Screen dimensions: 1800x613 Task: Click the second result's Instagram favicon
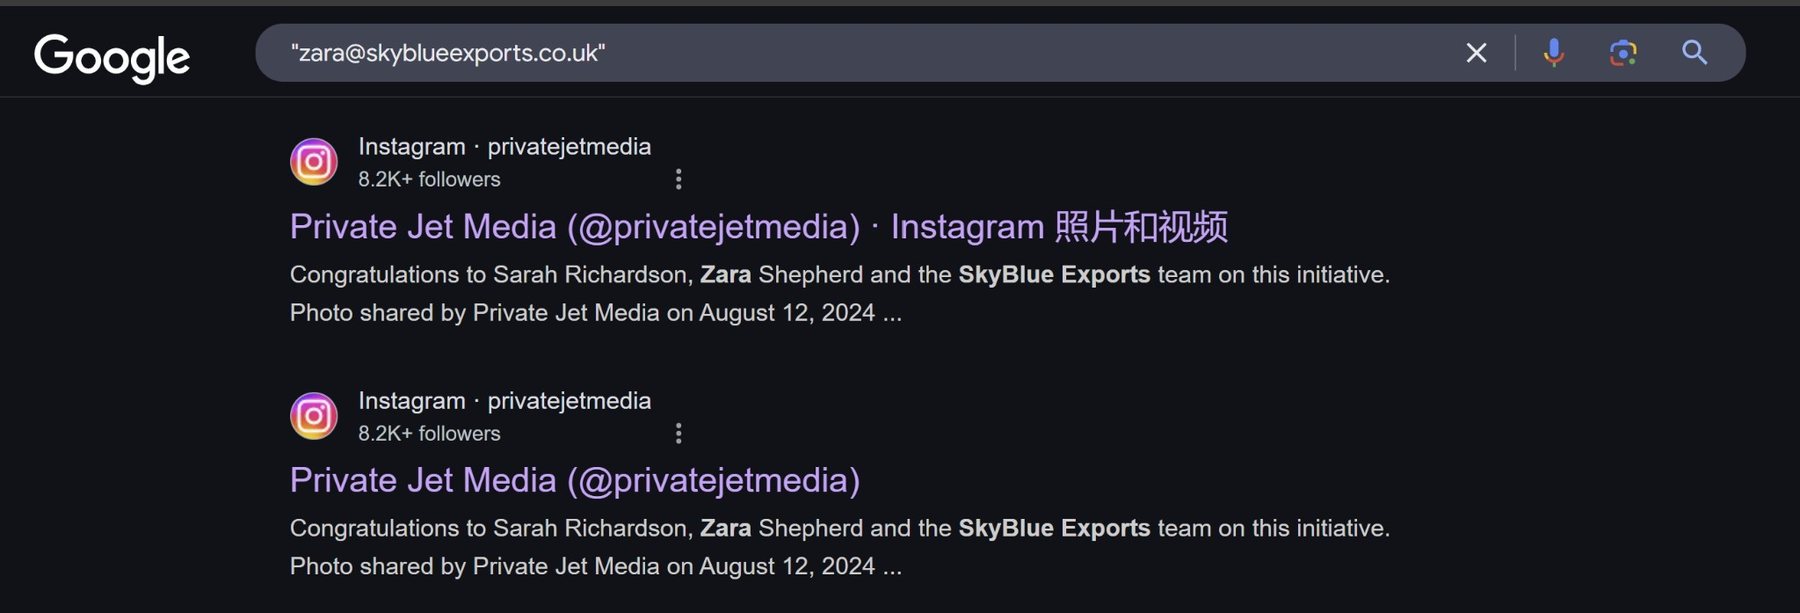point(314,415)
